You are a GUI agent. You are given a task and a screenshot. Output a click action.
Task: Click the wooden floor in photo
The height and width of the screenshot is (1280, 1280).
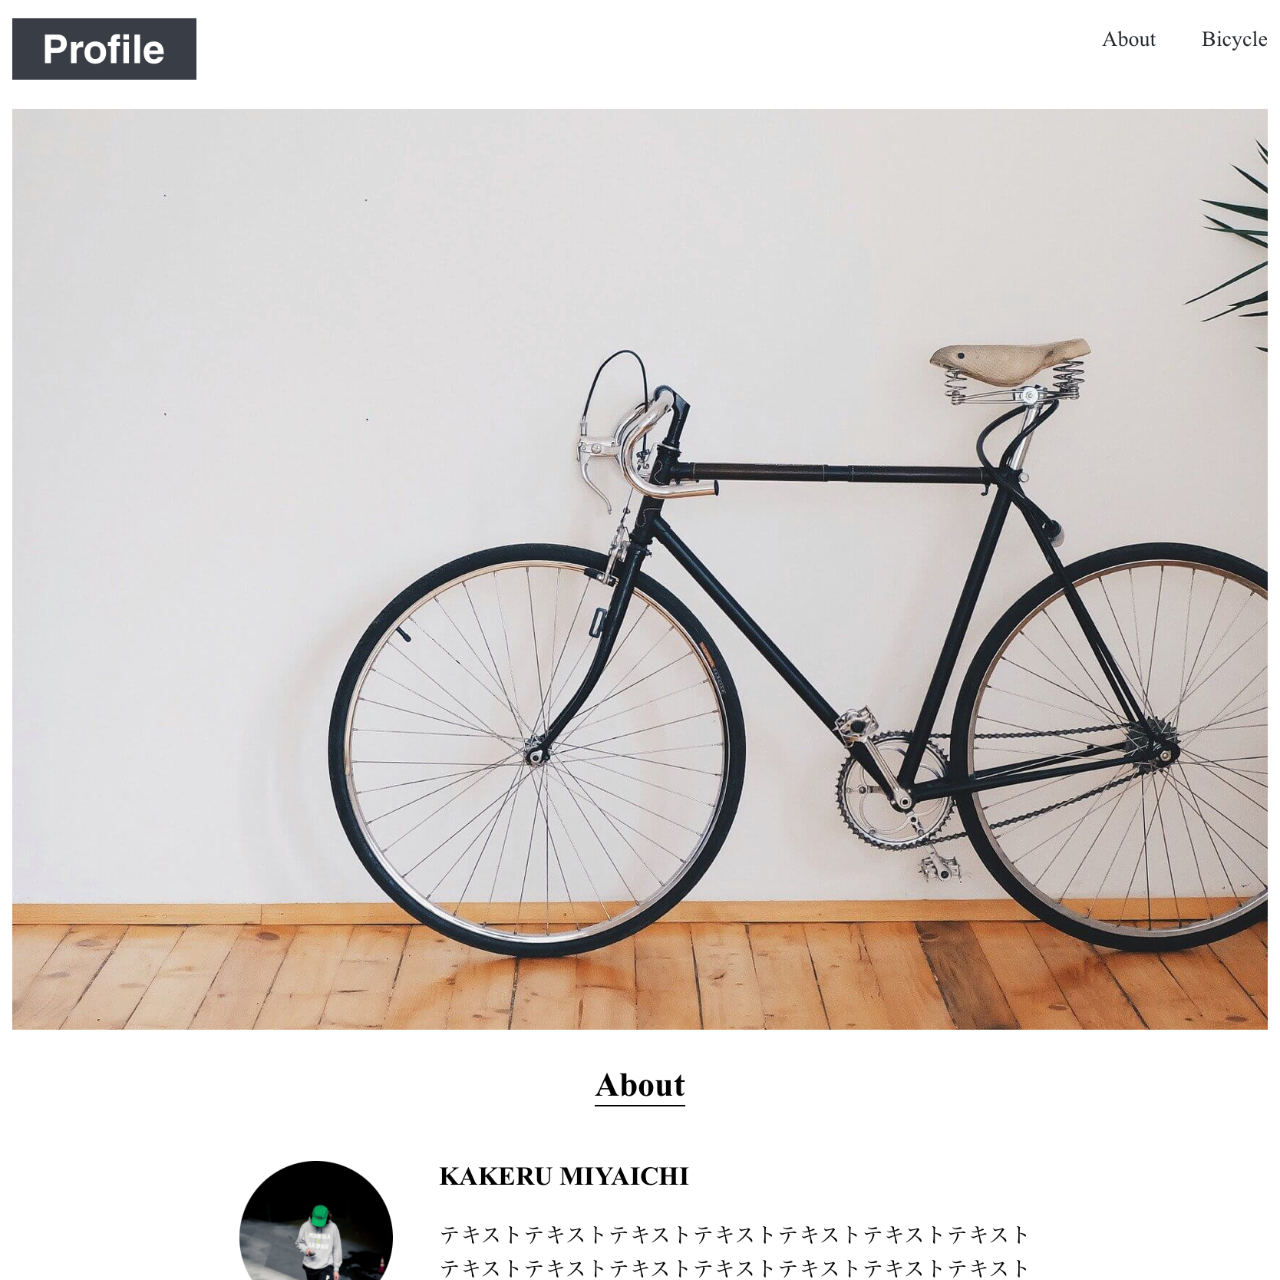pos(640,975)
